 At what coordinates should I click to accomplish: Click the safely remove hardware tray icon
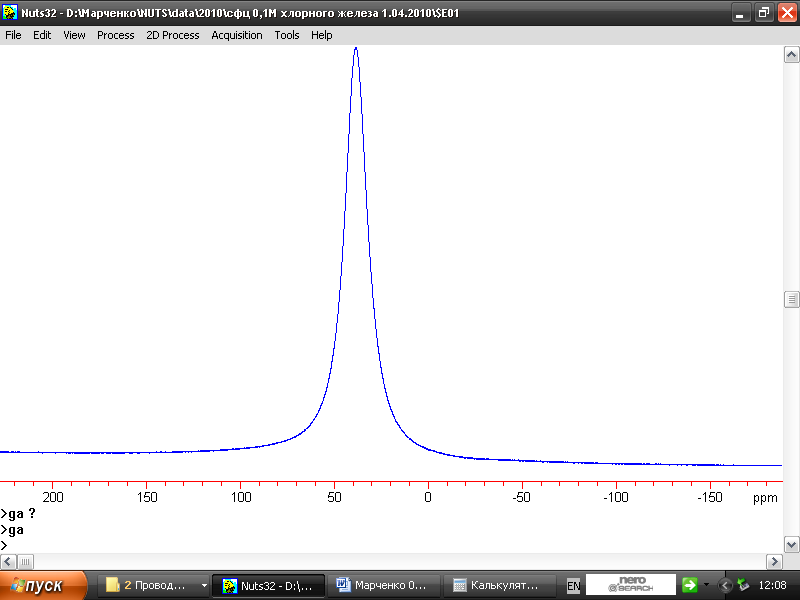tap(743, 585)
